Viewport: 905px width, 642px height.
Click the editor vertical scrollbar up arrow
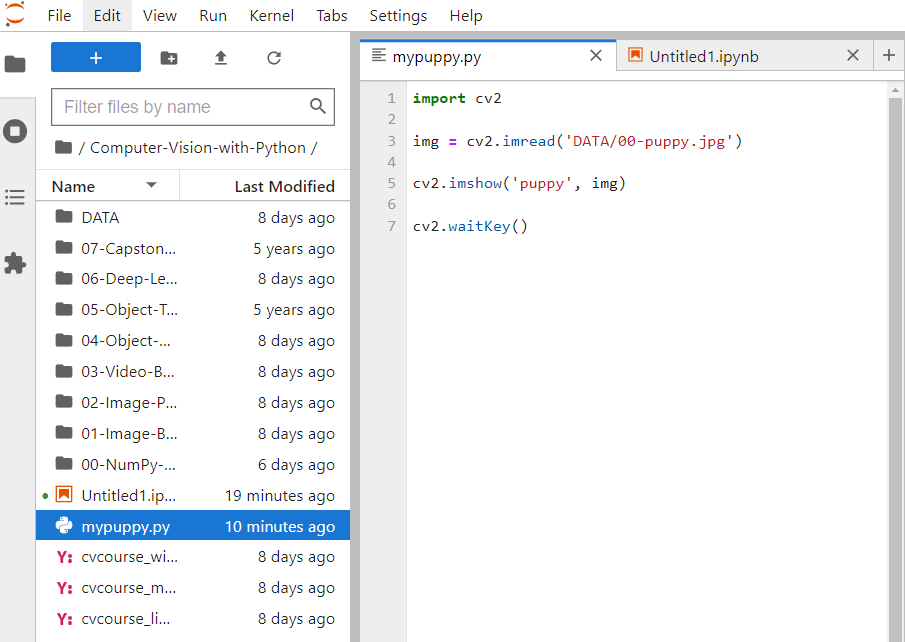(x=895, y=90)
